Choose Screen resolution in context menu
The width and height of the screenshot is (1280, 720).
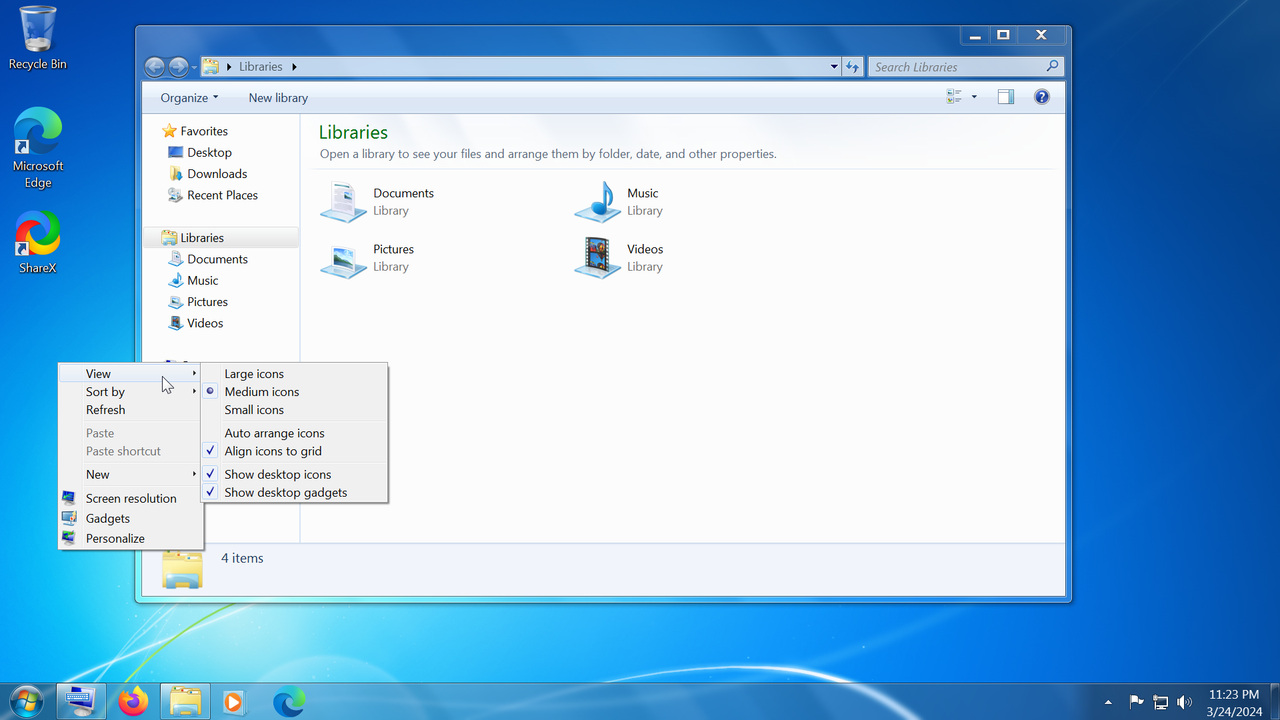coord(131,498)
